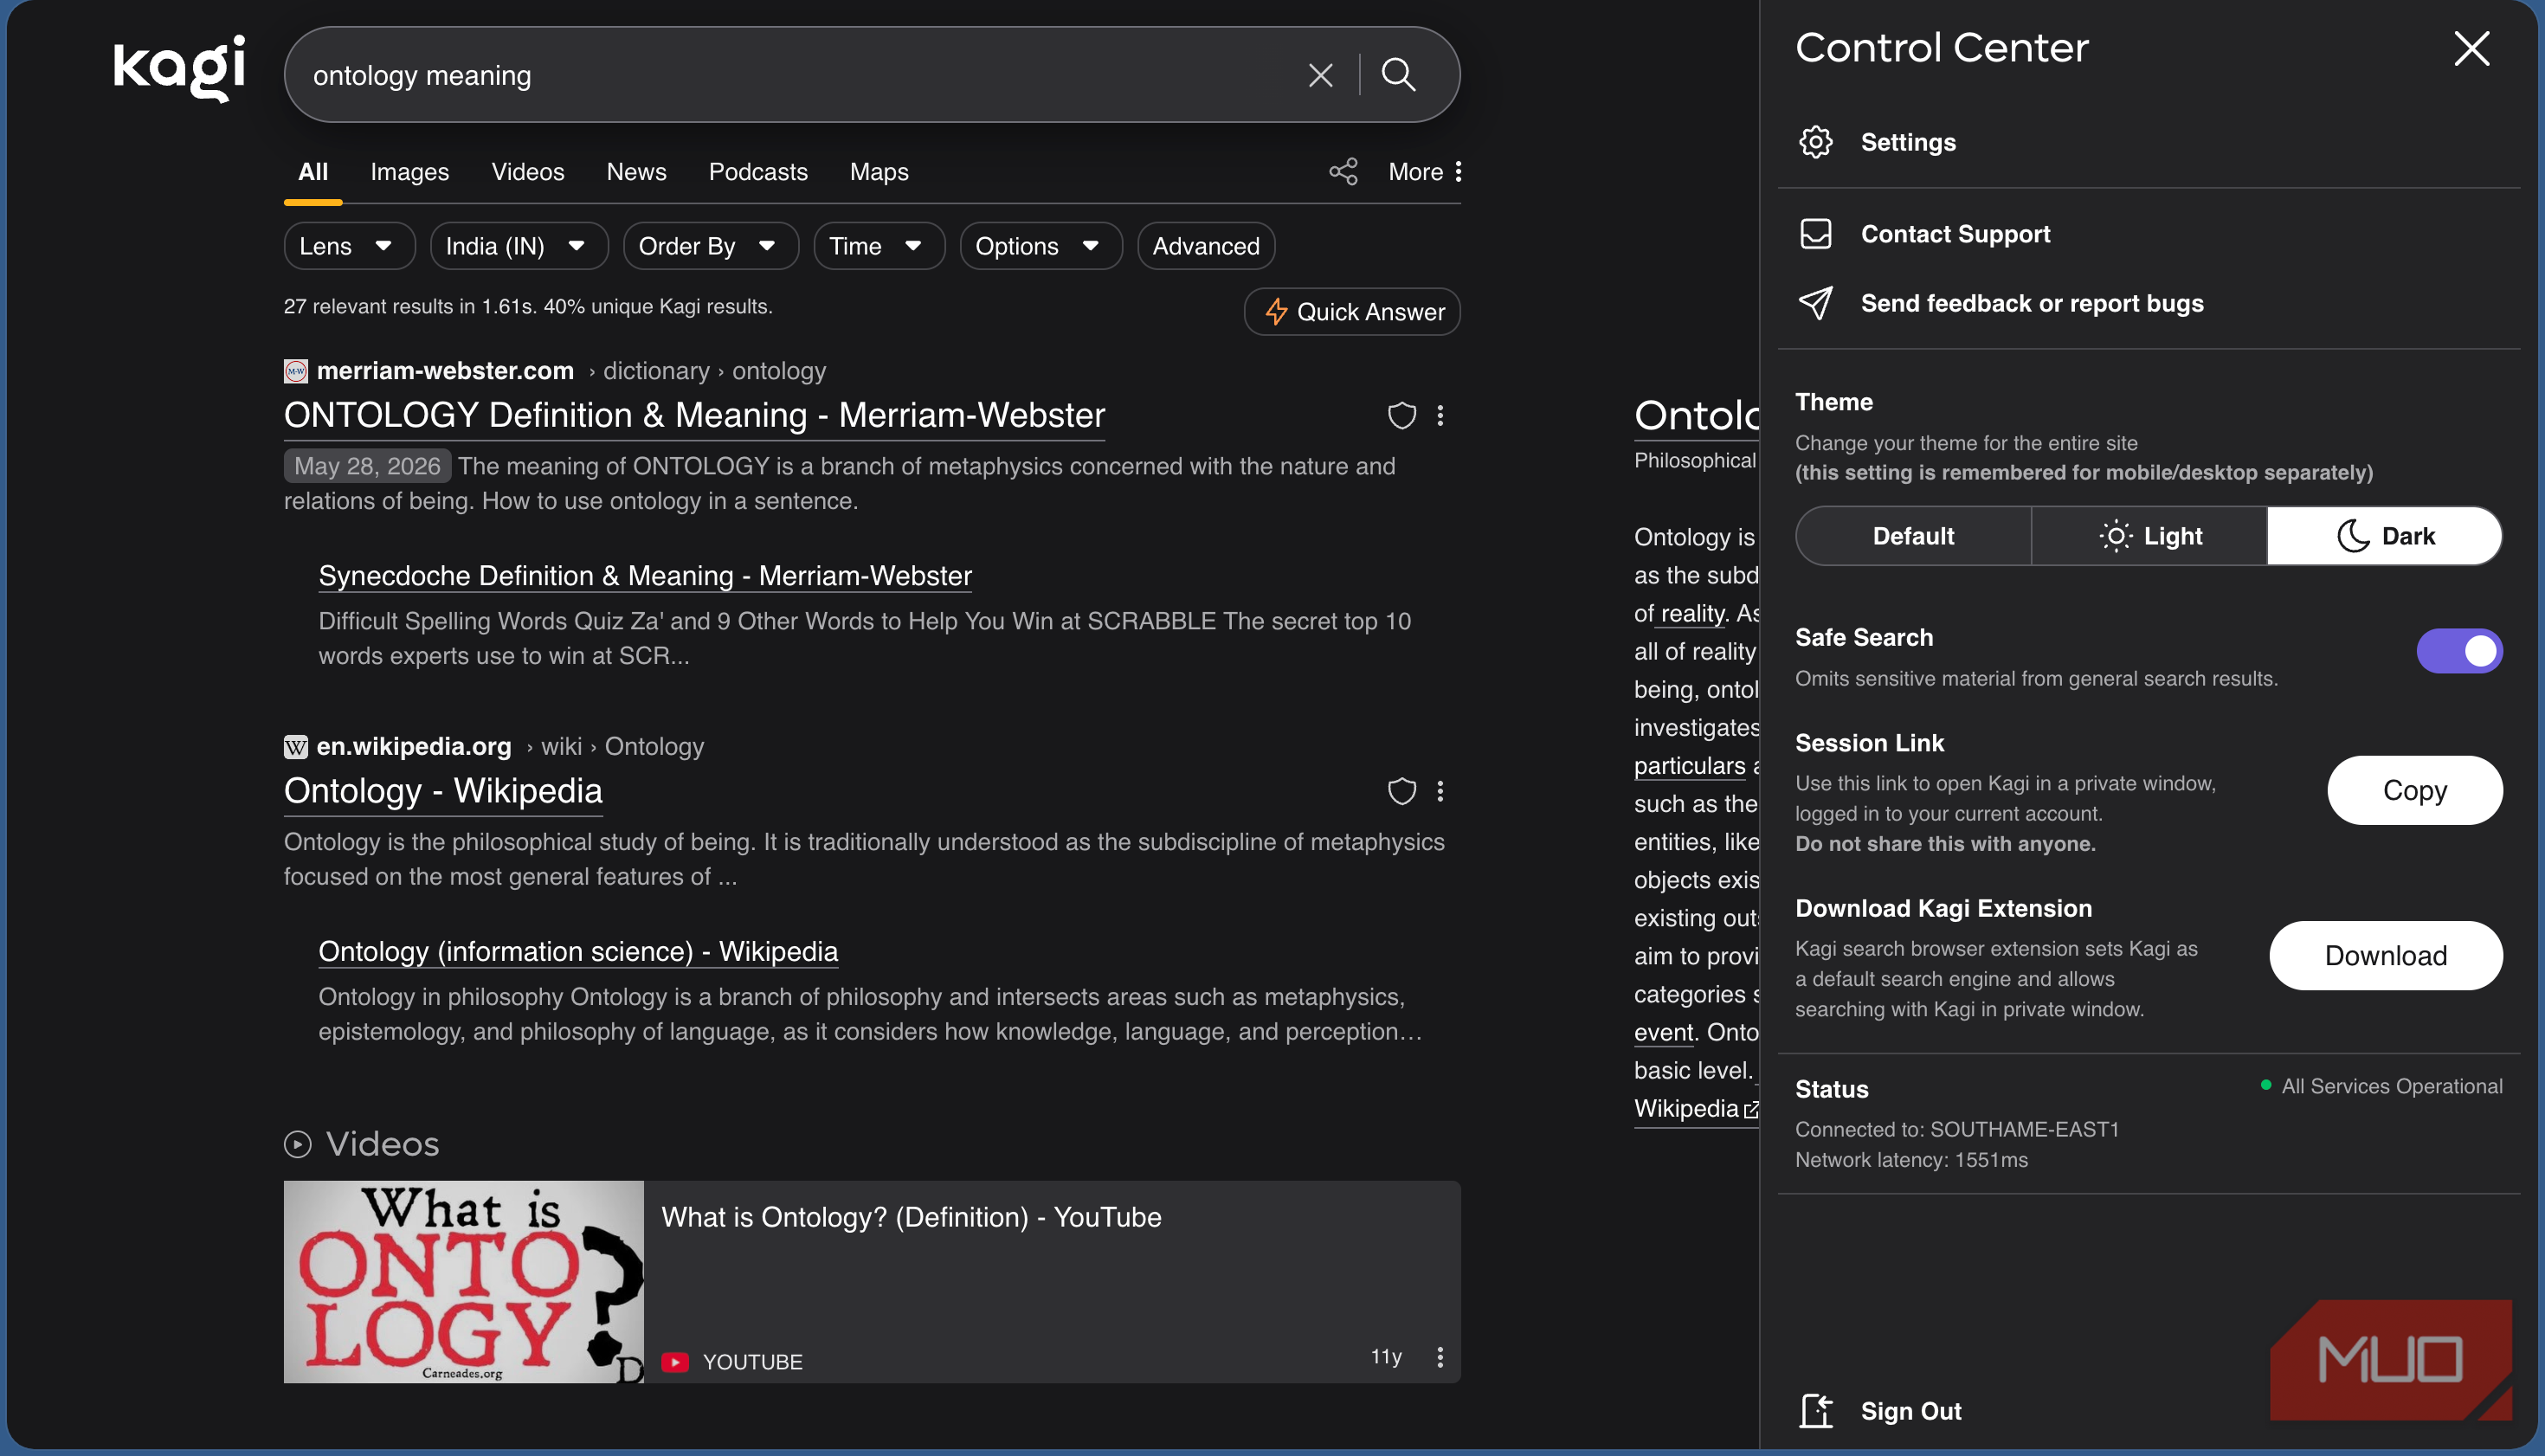2545x1456 pixels.
Task: Open Ontology (information science) - Wikipedia link
Action: [x=578, y=951]
